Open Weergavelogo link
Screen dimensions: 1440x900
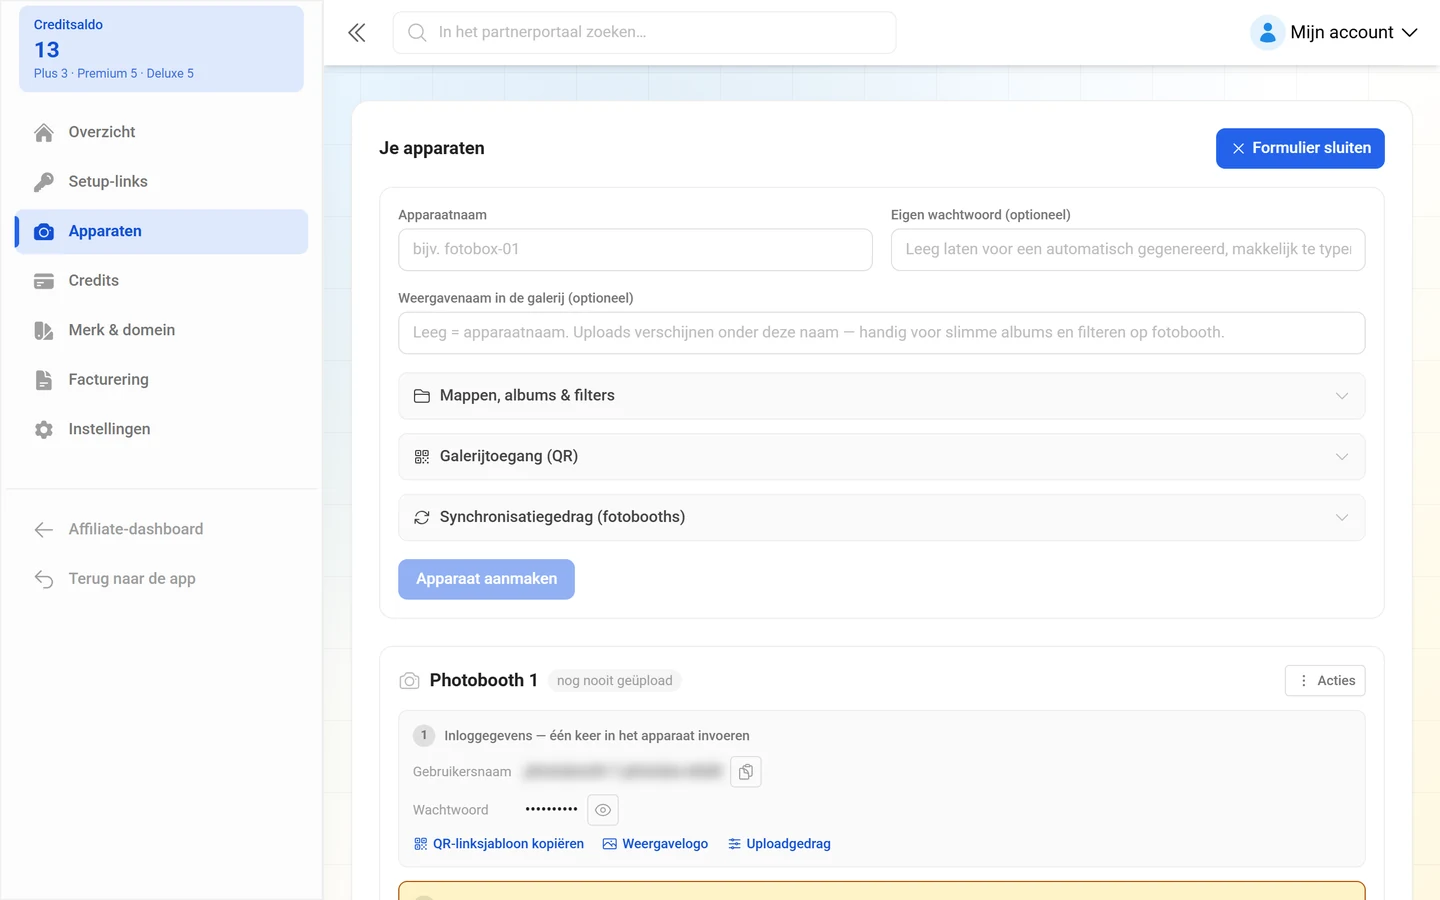655,844
